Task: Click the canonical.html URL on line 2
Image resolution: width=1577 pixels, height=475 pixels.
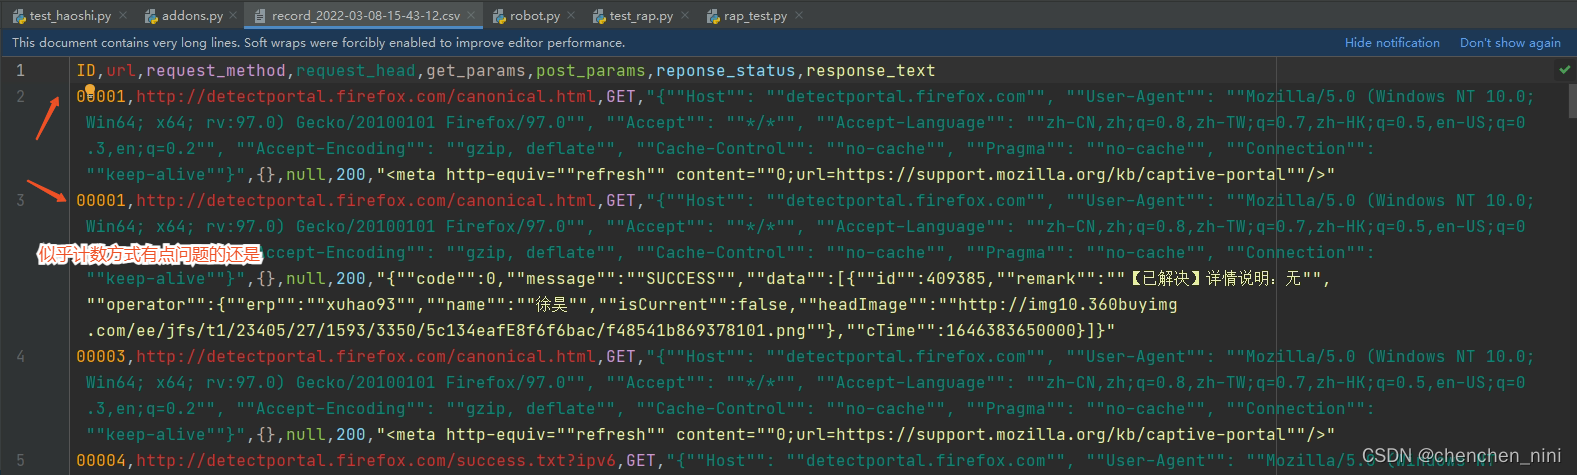Action: pos(366,97)
